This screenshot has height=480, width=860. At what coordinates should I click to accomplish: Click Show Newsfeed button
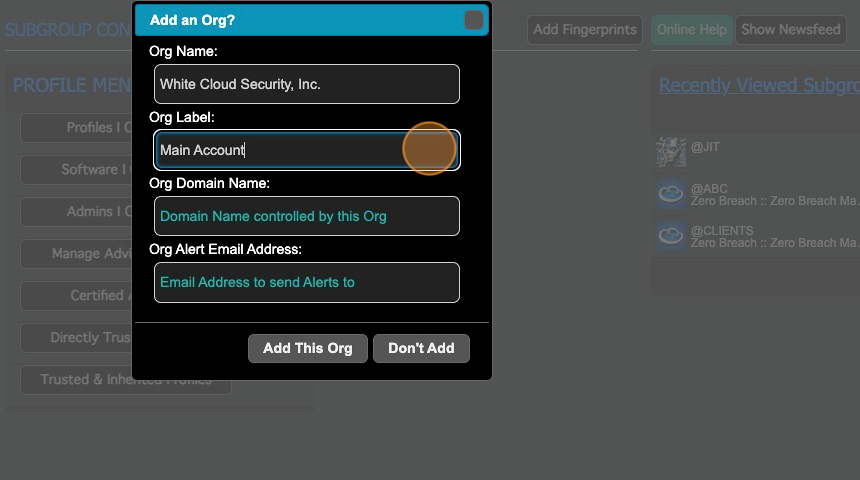790,30
